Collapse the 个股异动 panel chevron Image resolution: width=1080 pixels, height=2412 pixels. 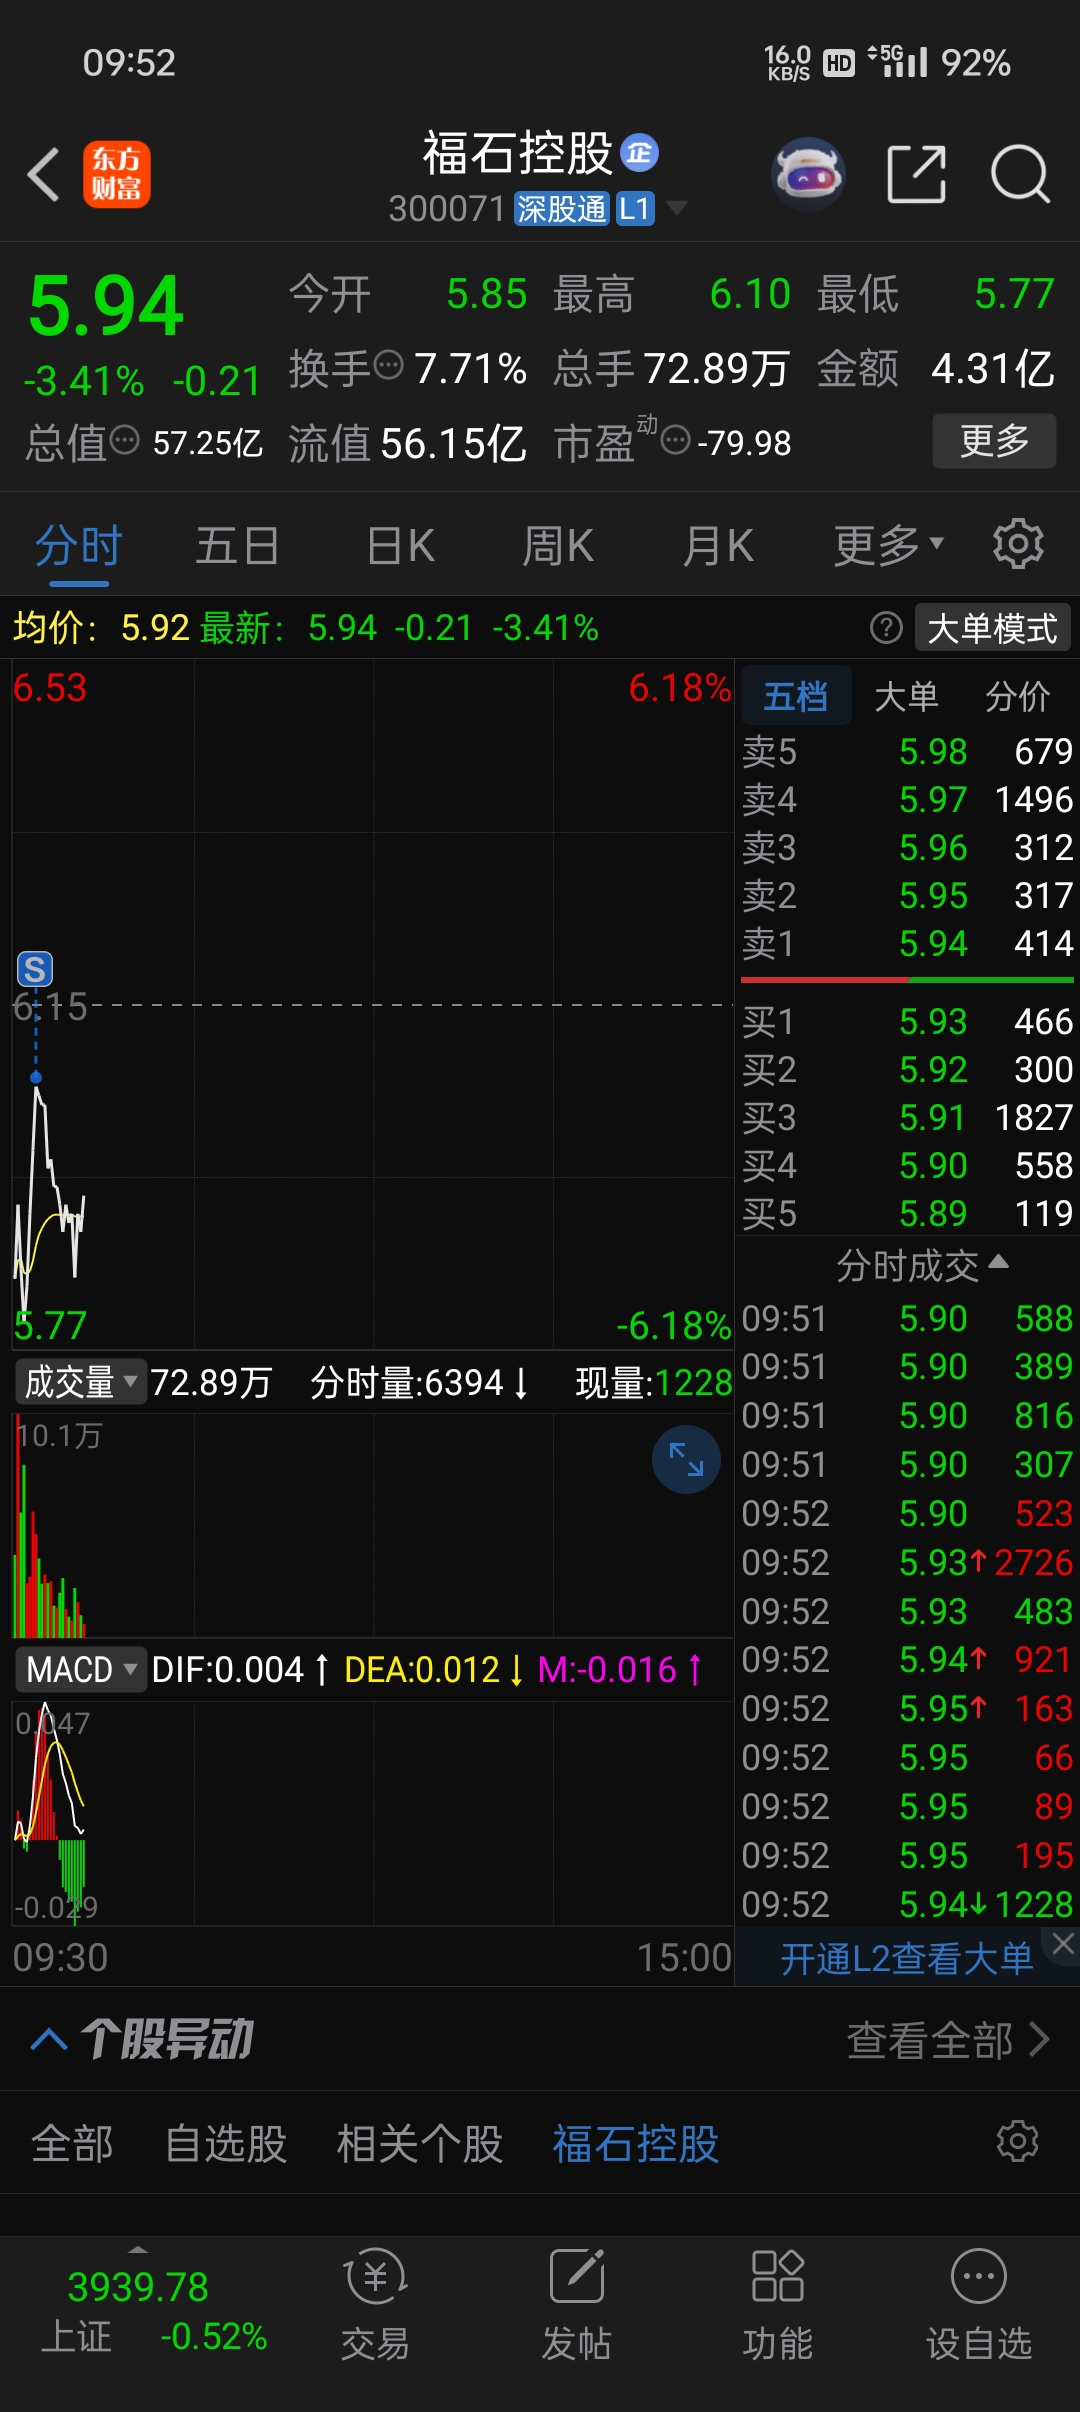coord(49,2038)
